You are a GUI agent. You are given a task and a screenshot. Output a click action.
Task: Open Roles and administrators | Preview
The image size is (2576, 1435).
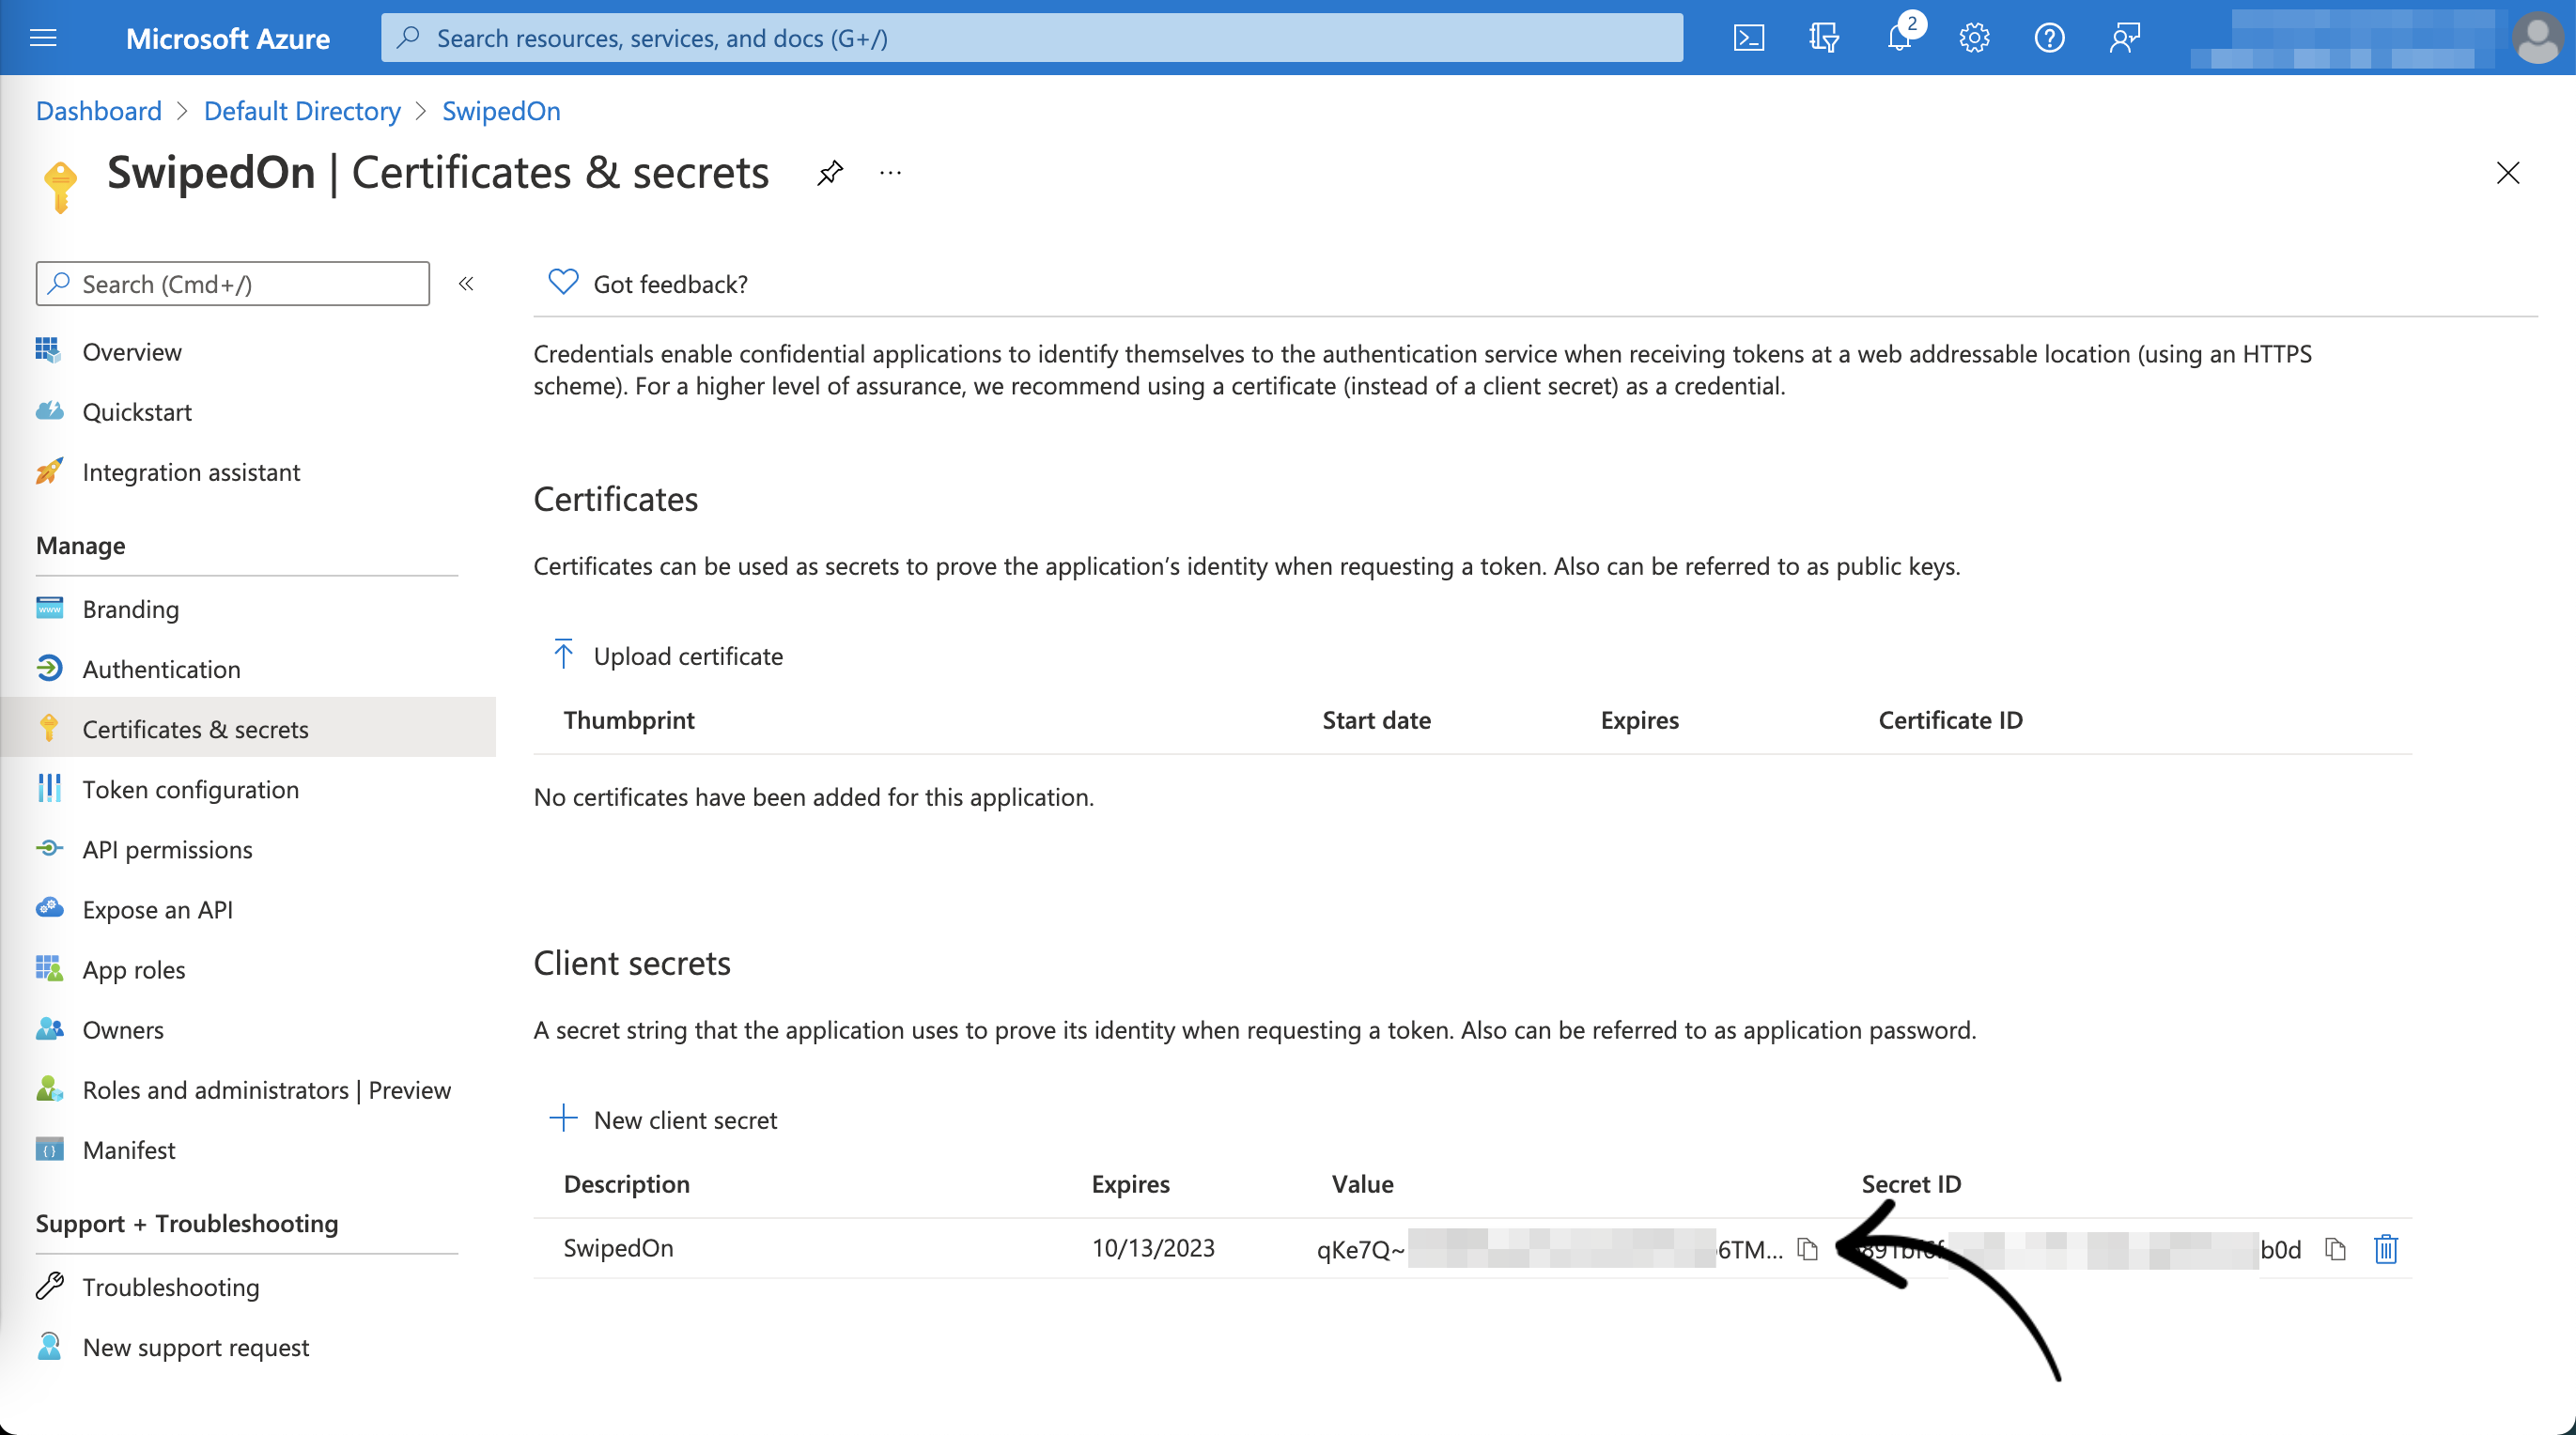(x=266, y=1090)
